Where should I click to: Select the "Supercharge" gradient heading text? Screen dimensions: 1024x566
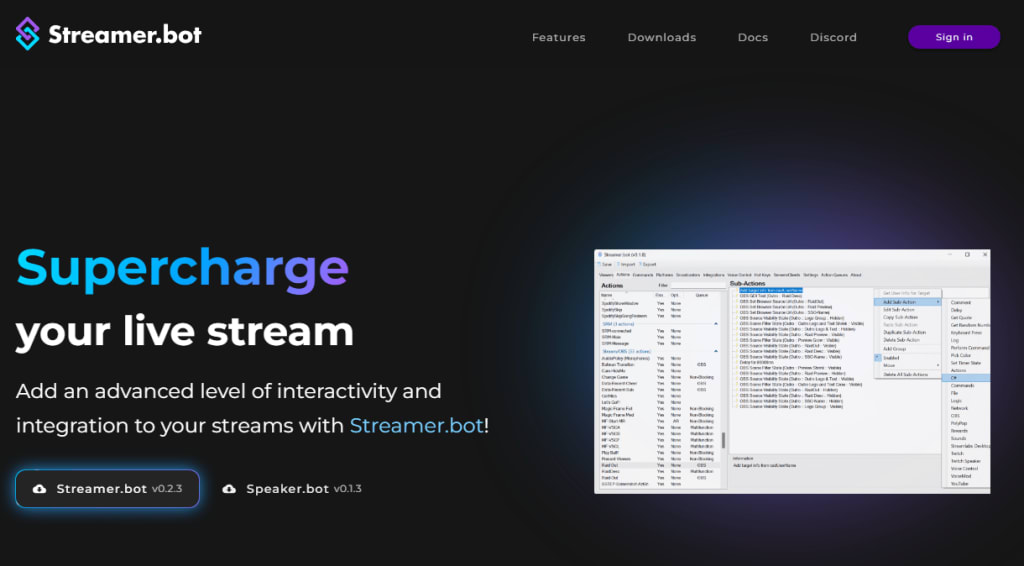(182, 269)
